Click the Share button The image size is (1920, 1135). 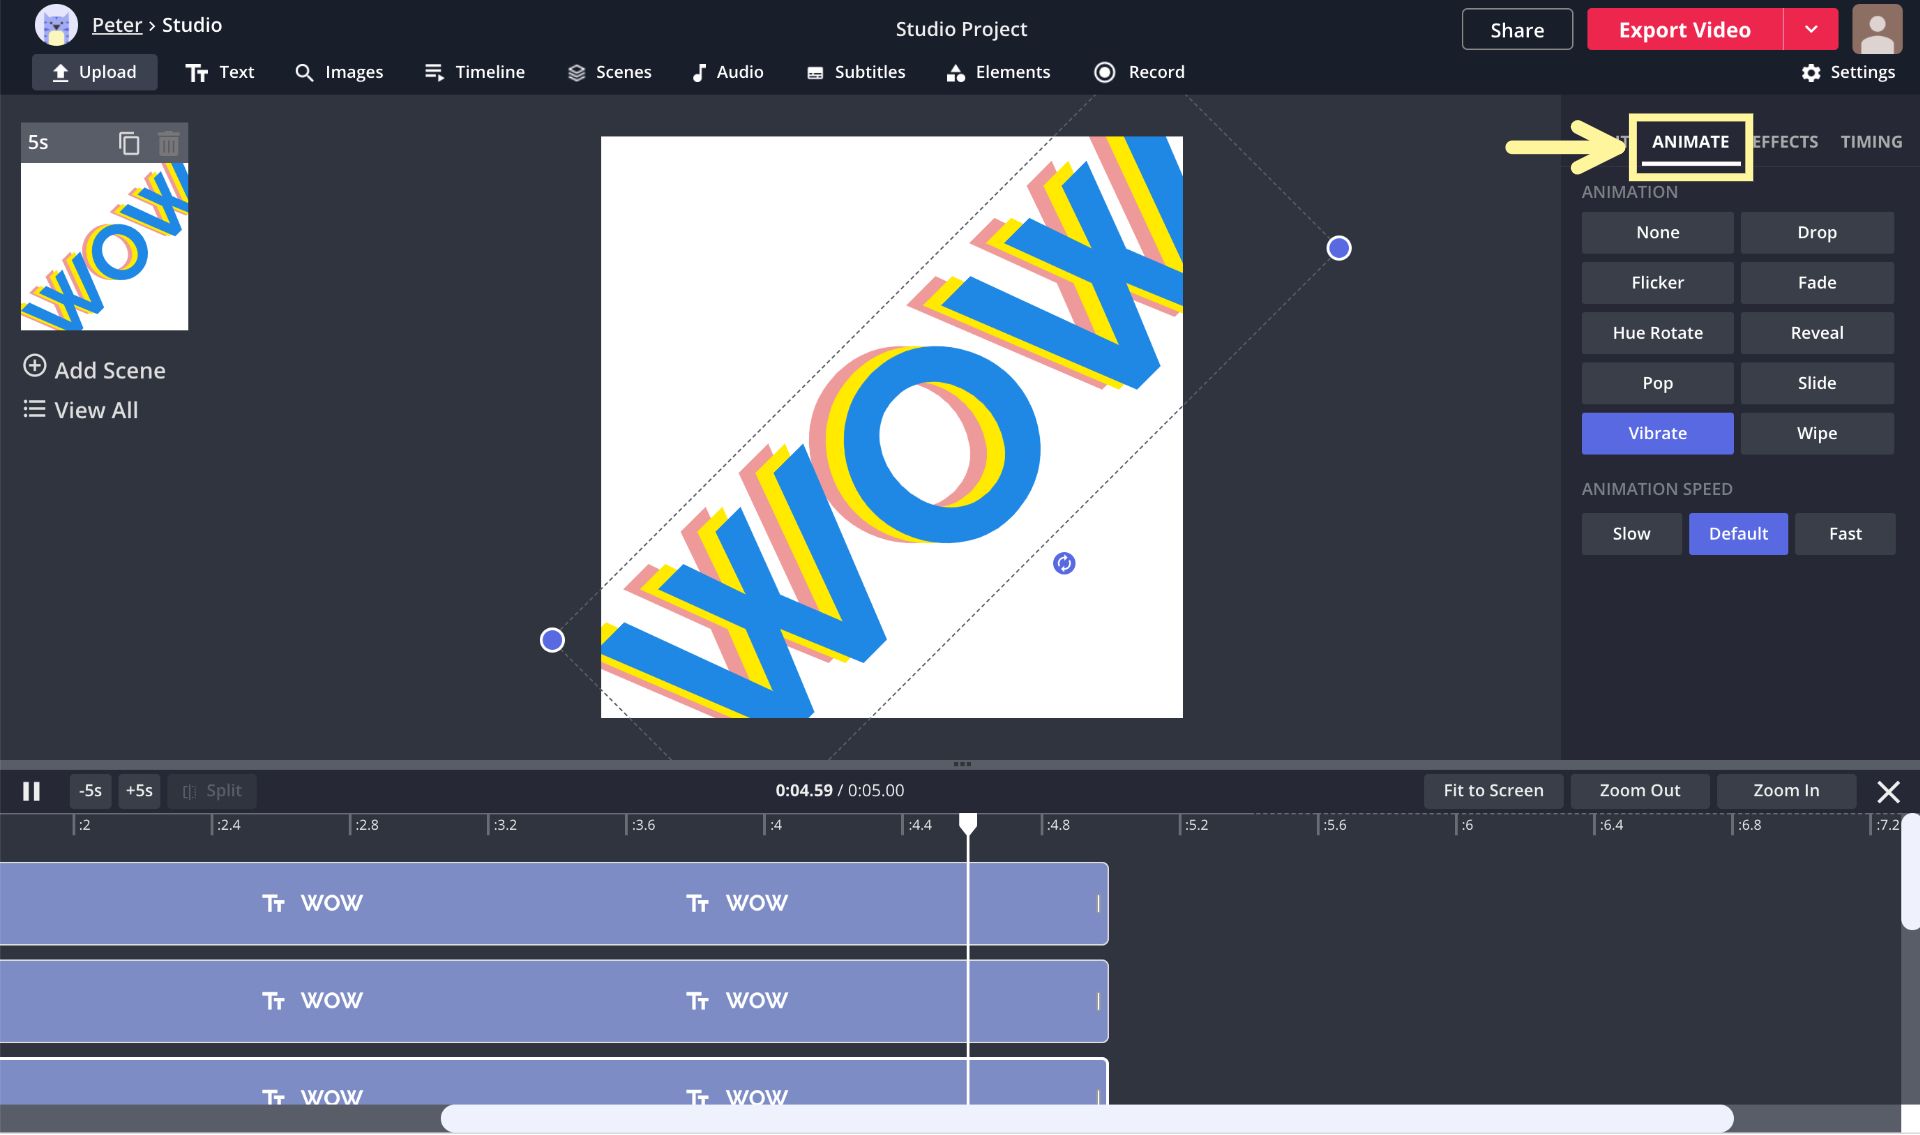(x=1516, y=30)
